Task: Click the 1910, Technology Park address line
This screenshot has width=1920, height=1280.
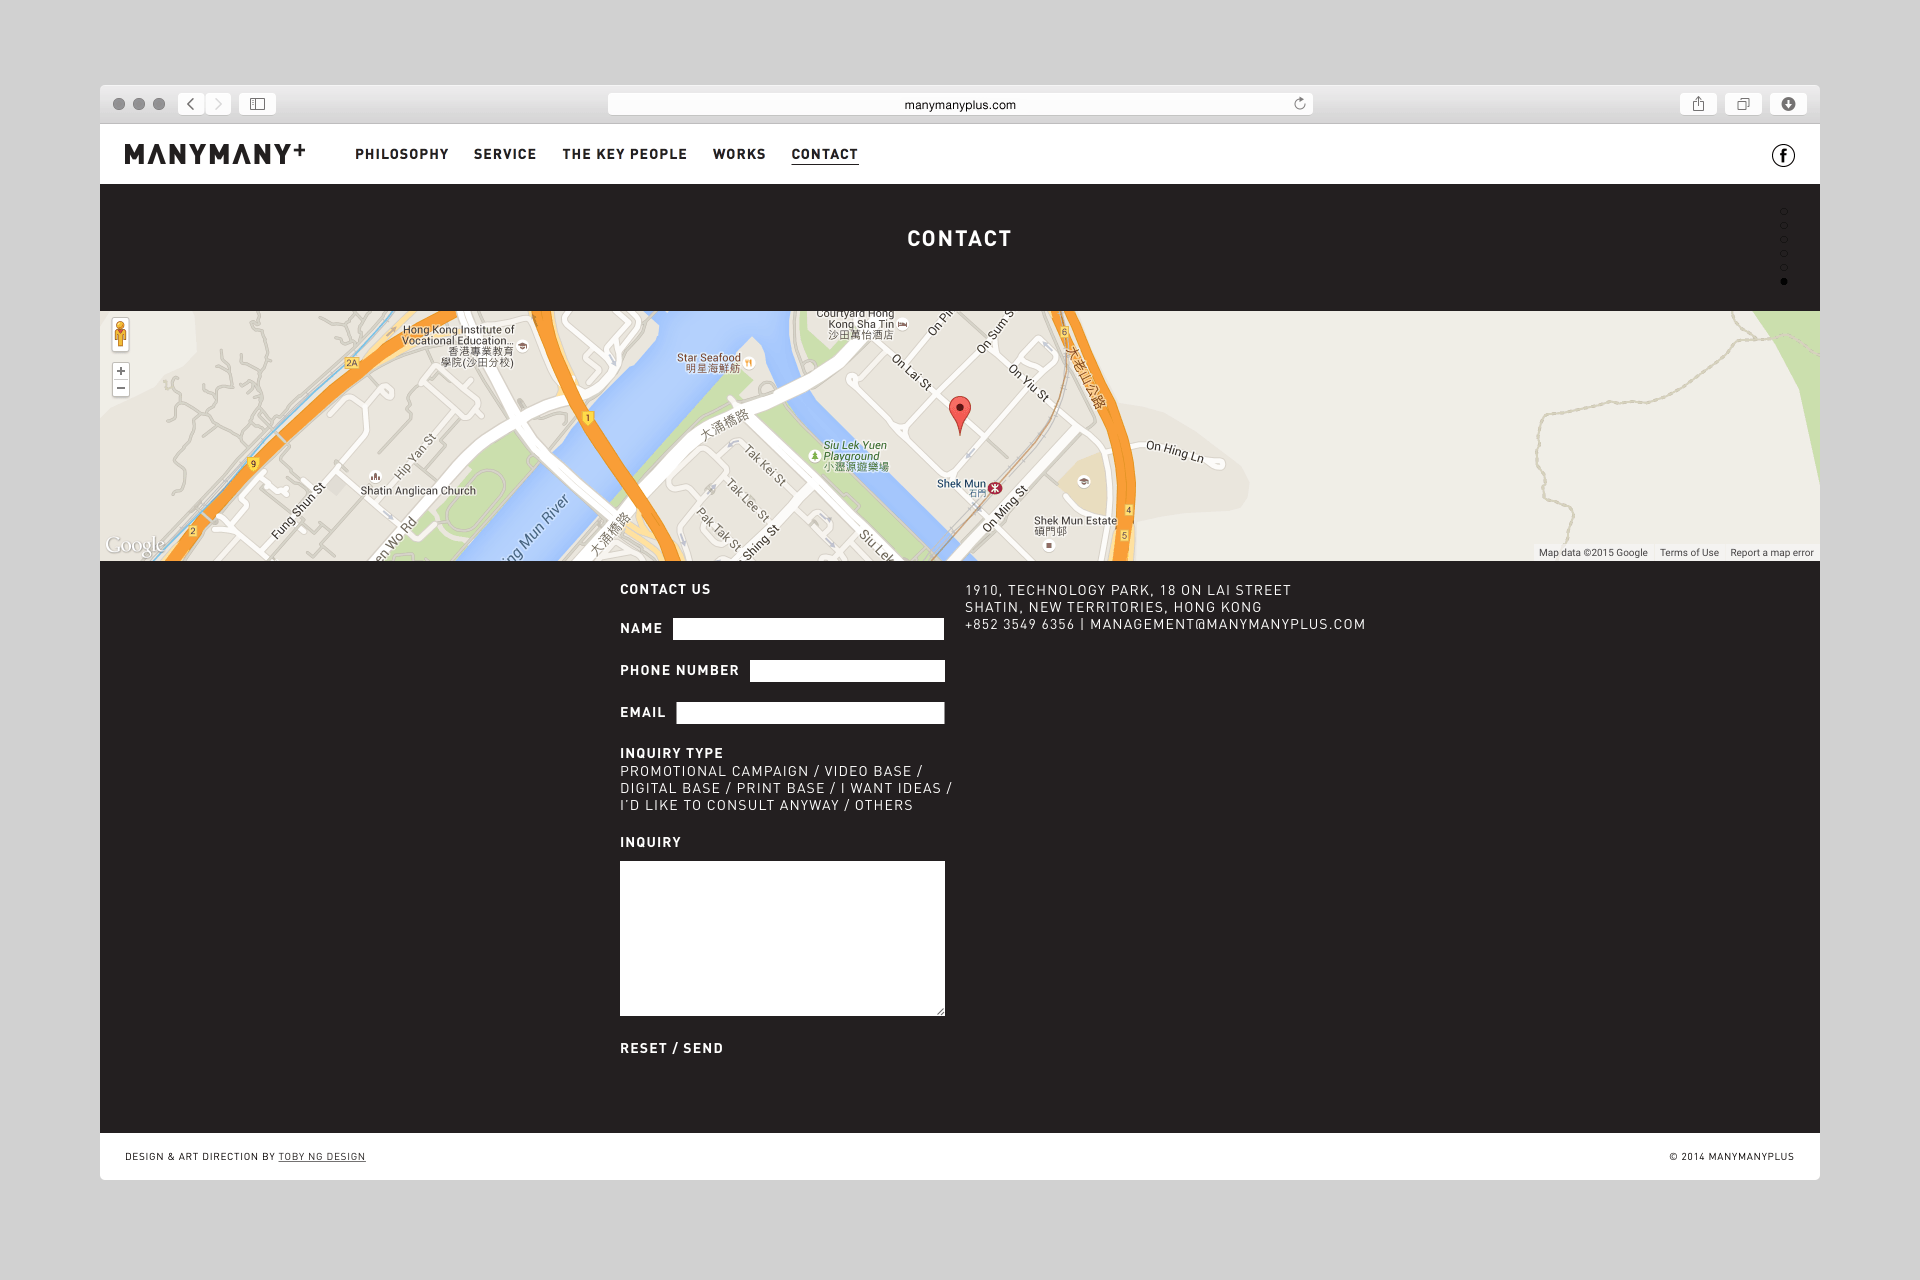Action: (x=1128, y=590)
